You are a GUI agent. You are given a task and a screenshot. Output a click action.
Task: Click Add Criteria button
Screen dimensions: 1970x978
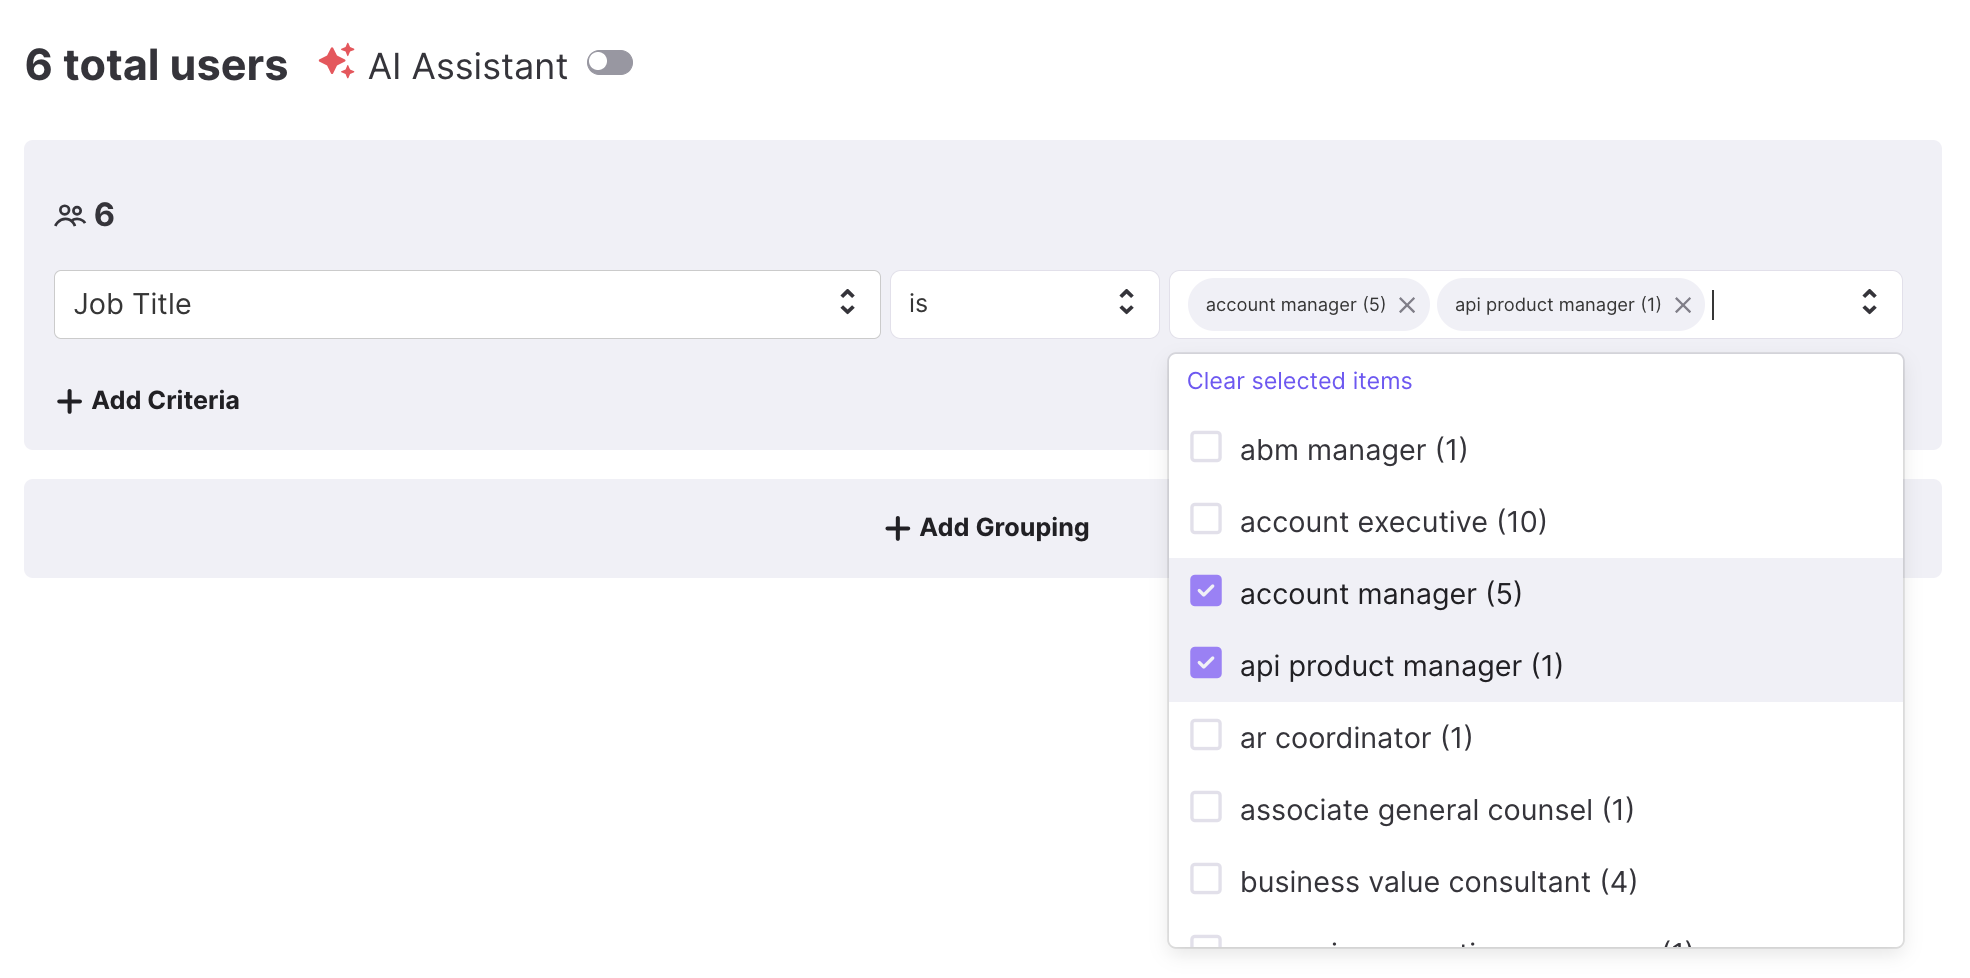(x=148, y=401)
